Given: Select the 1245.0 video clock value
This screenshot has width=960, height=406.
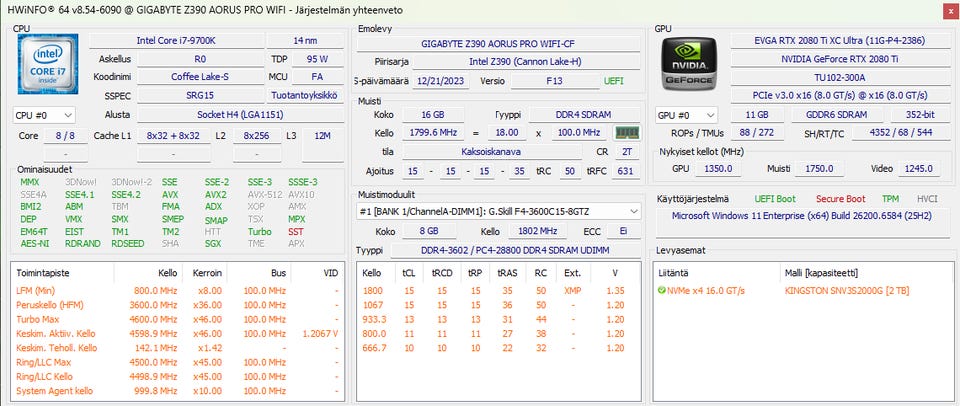Looking at the screenshot, I should pyautogui.click(x=919, y=168).
